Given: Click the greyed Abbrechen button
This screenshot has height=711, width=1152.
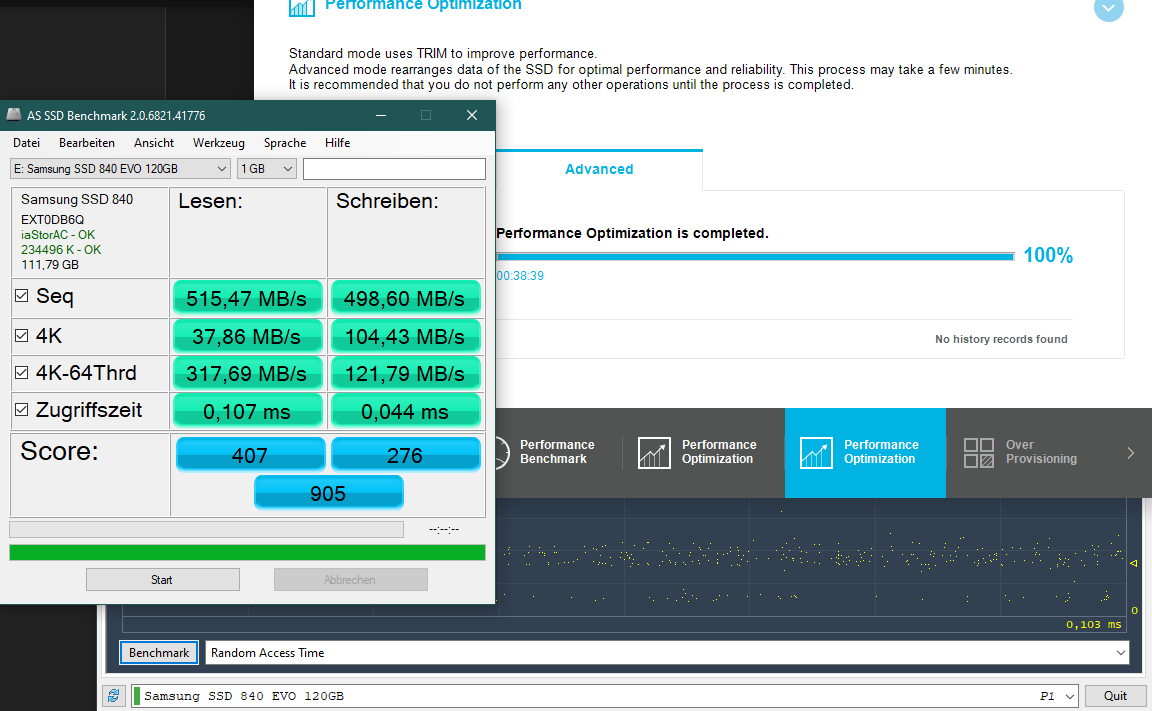Looking at the screenshot, I should pyautogui.click(x=350, y=580).
